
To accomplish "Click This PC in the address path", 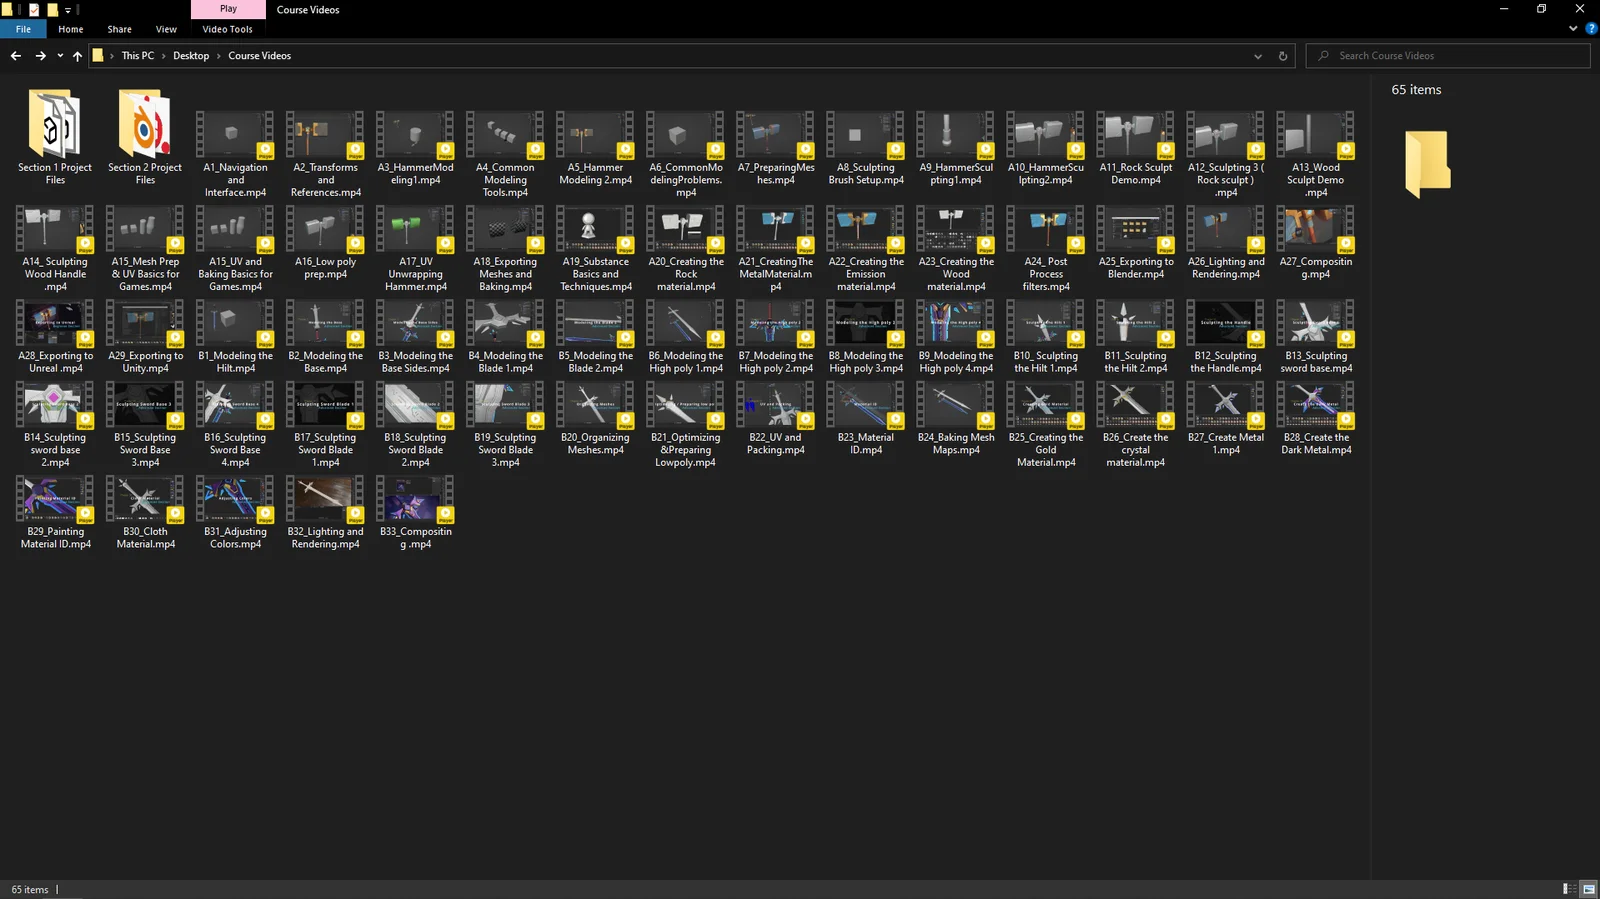I will coord(138,56).
